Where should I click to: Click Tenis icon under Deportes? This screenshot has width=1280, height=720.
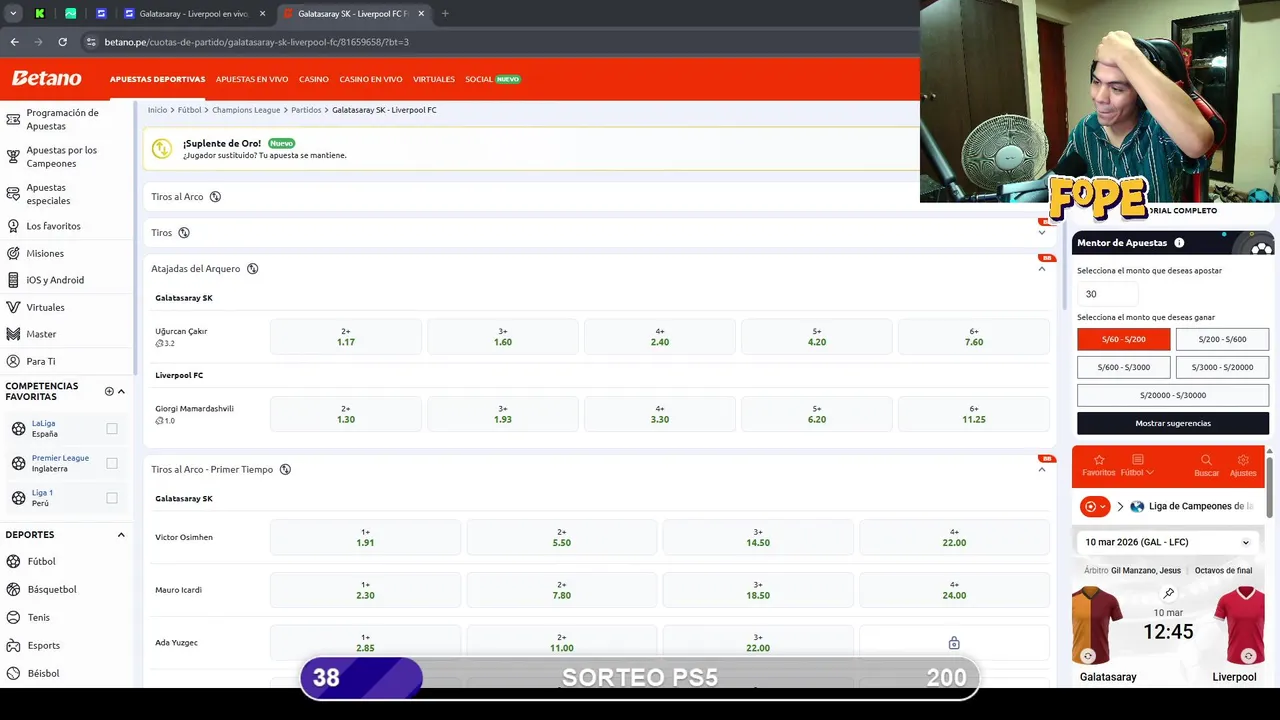[x=13, y=617]
